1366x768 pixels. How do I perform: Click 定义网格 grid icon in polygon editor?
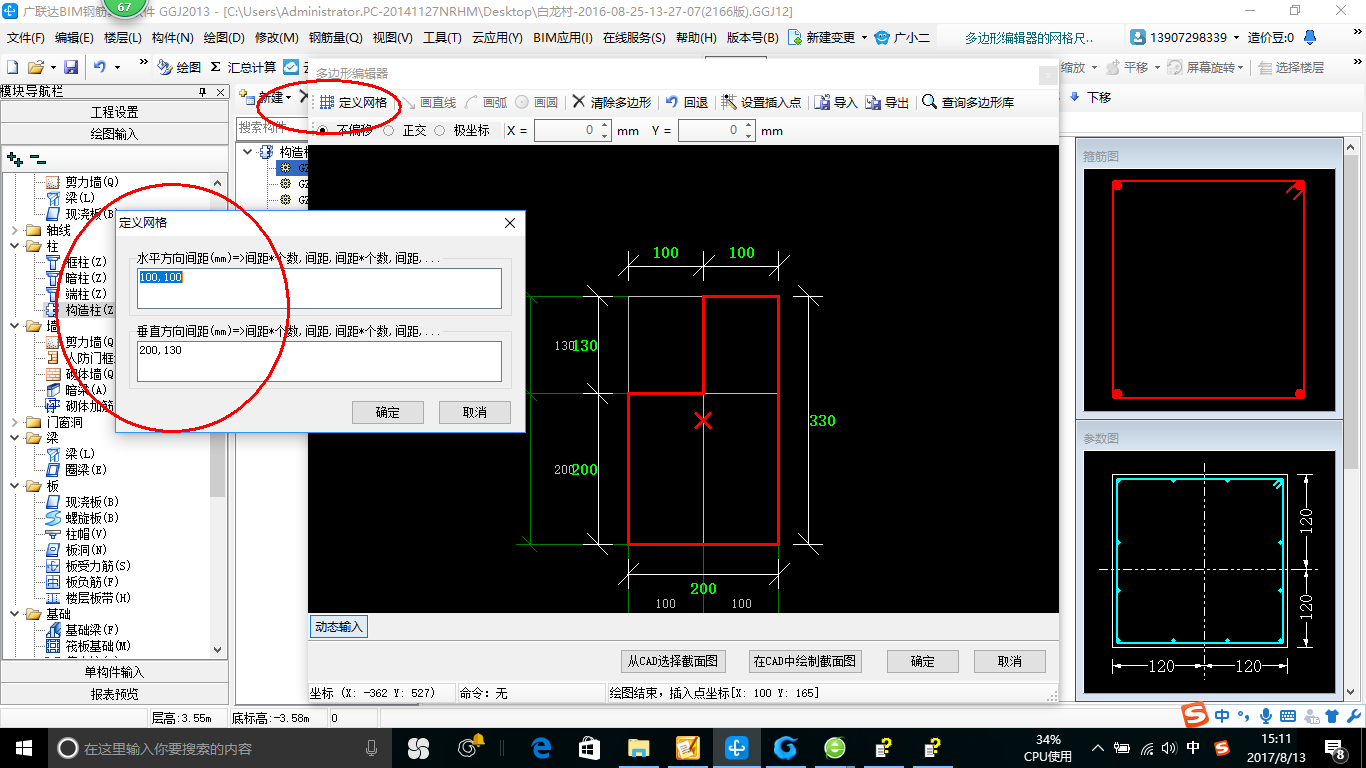(x=353, y=102)
